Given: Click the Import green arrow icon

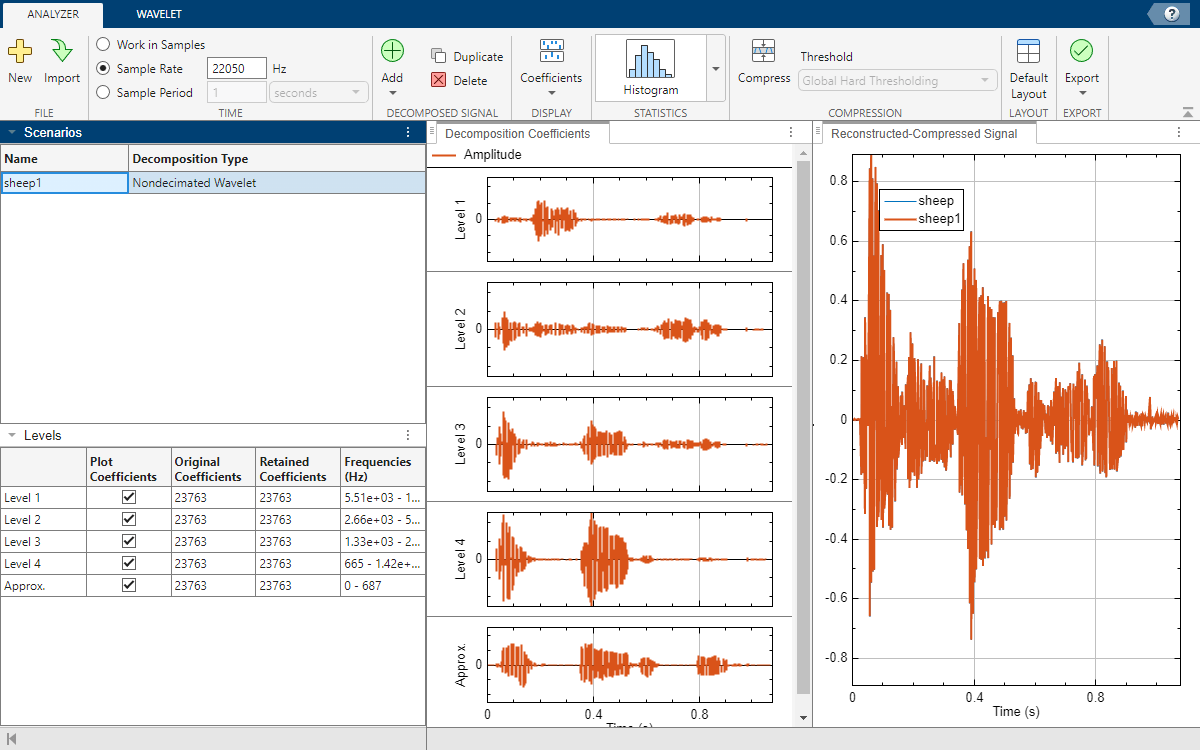Looking at the screenshot, I should [62, 53].
